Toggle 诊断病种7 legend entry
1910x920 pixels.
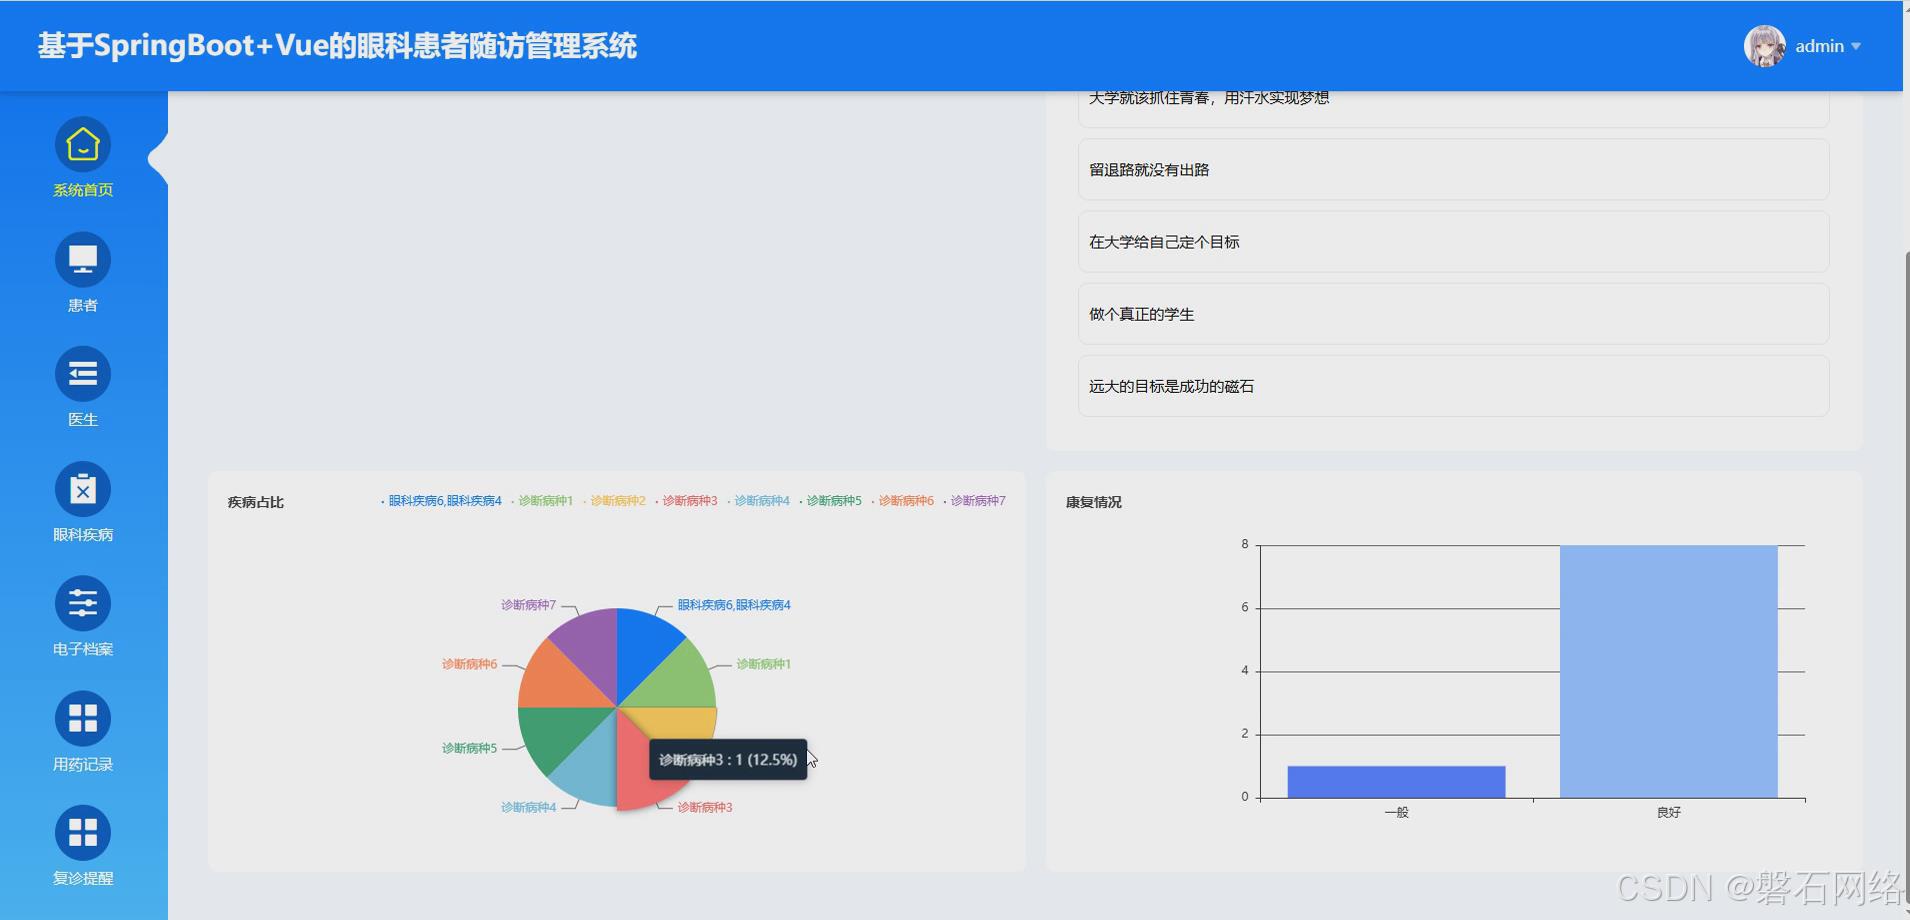pyautogui.click(x=977, y=500)
